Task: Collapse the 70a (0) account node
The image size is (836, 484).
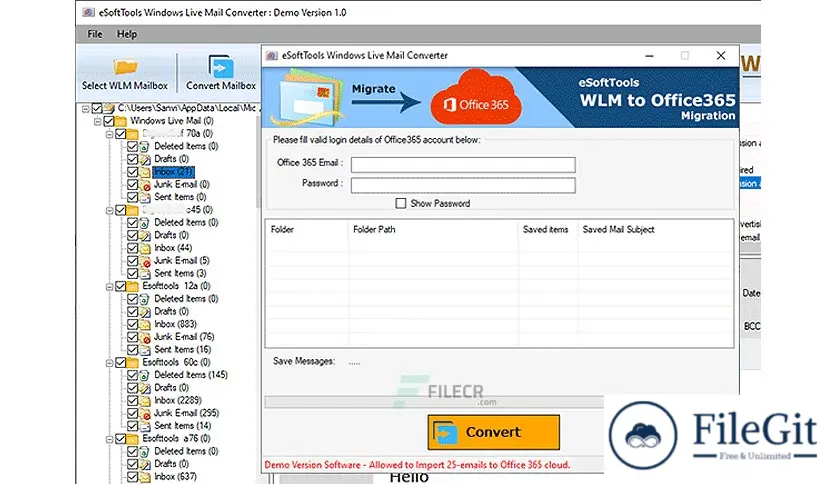Action: 110,134
